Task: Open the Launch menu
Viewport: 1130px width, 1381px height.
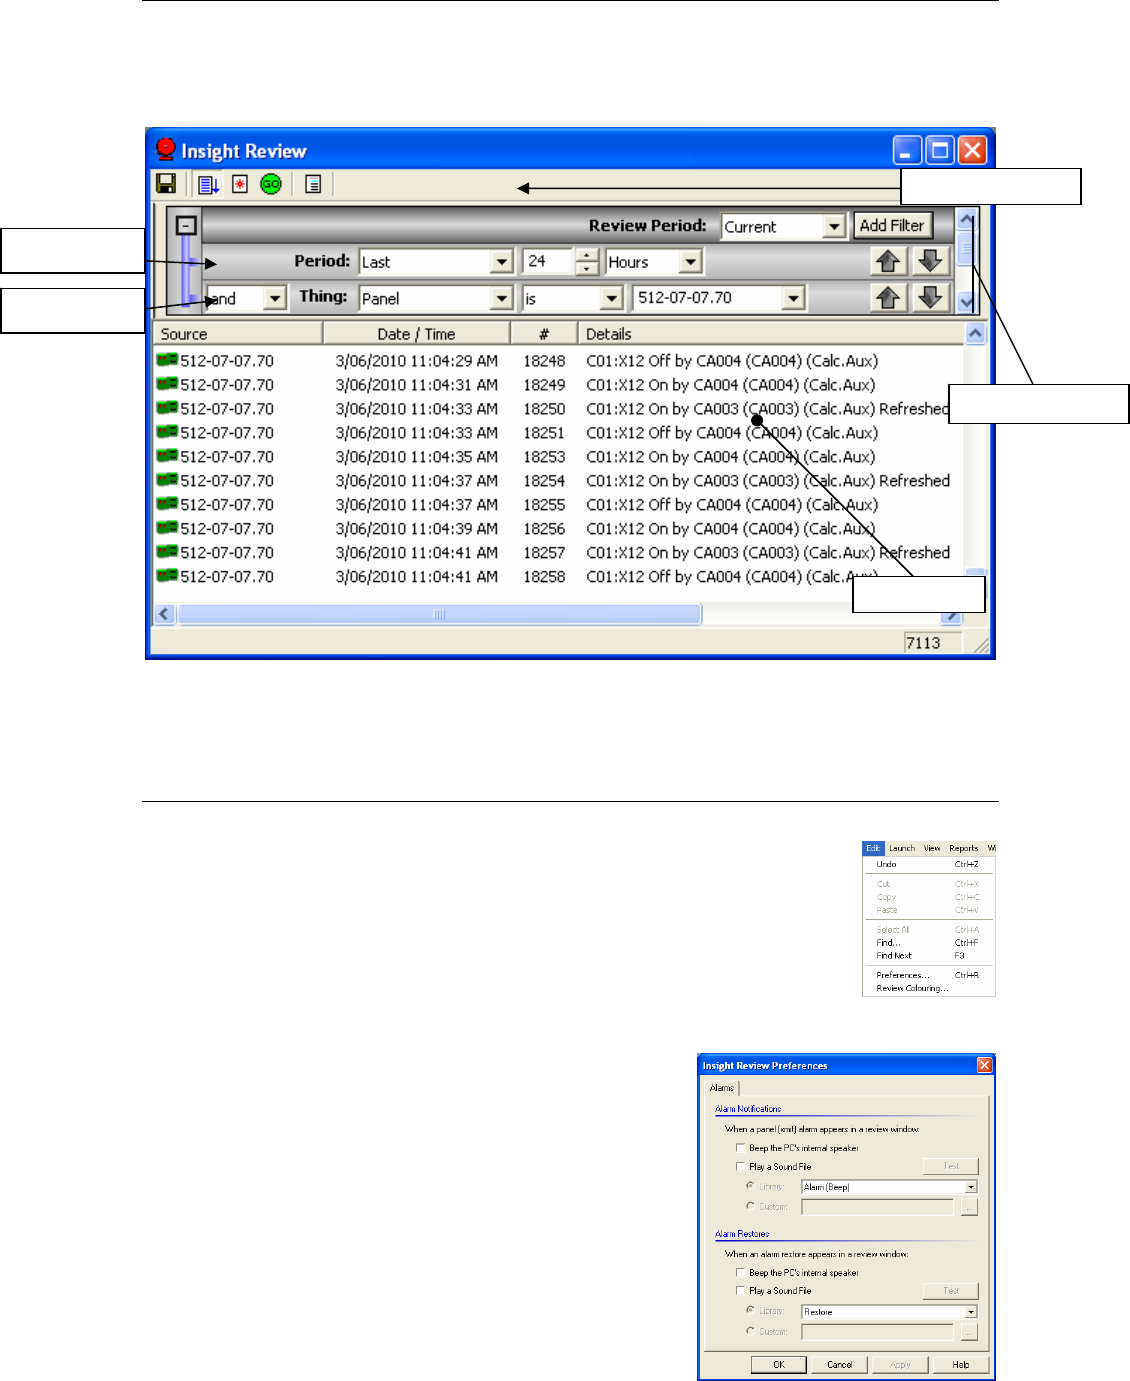Action: [x=902, y=848]
